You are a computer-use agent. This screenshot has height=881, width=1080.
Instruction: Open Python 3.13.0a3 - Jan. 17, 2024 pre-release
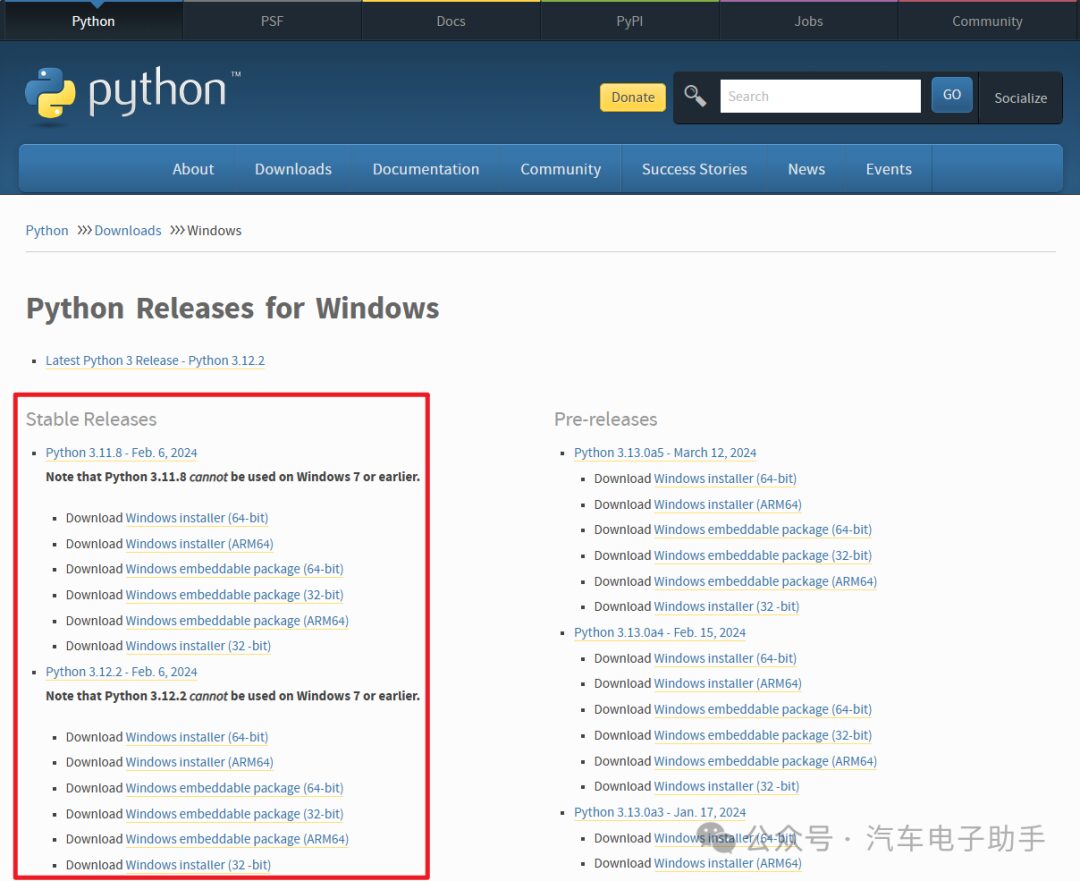click(660, 812)
